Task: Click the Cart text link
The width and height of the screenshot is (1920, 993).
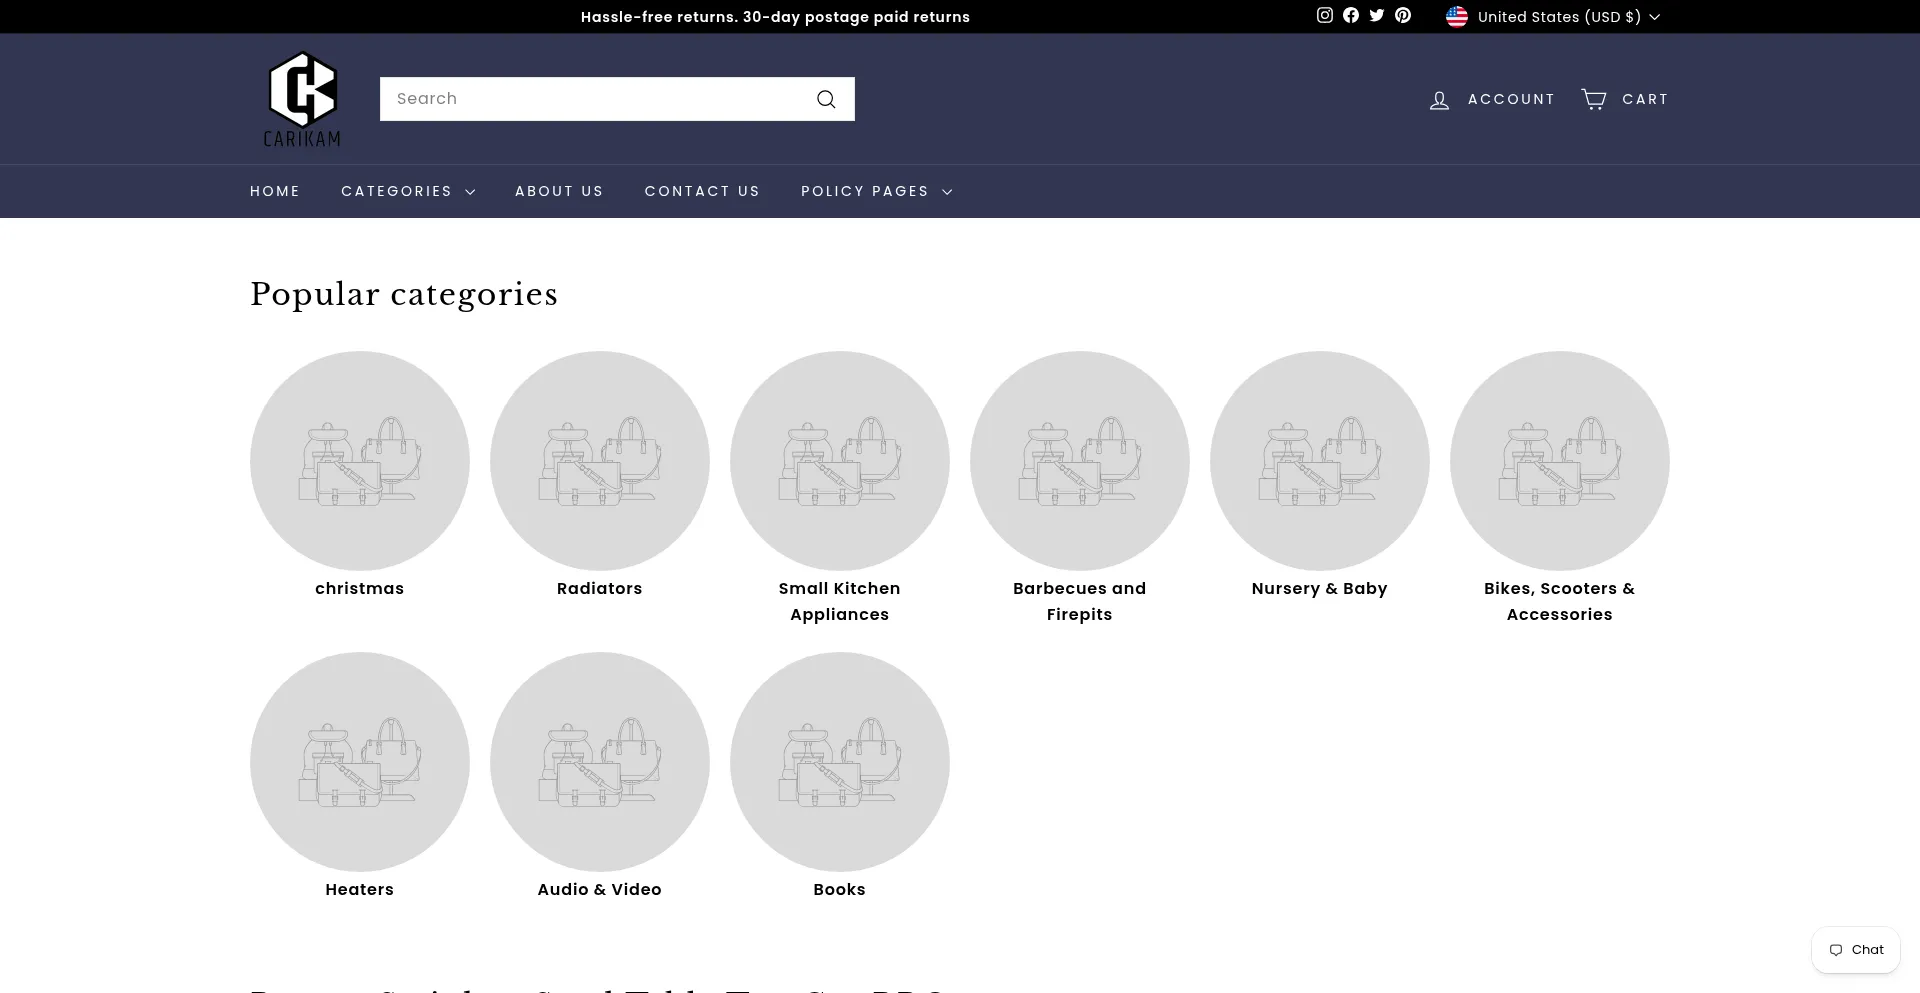Action: [x=1645, y=99]
